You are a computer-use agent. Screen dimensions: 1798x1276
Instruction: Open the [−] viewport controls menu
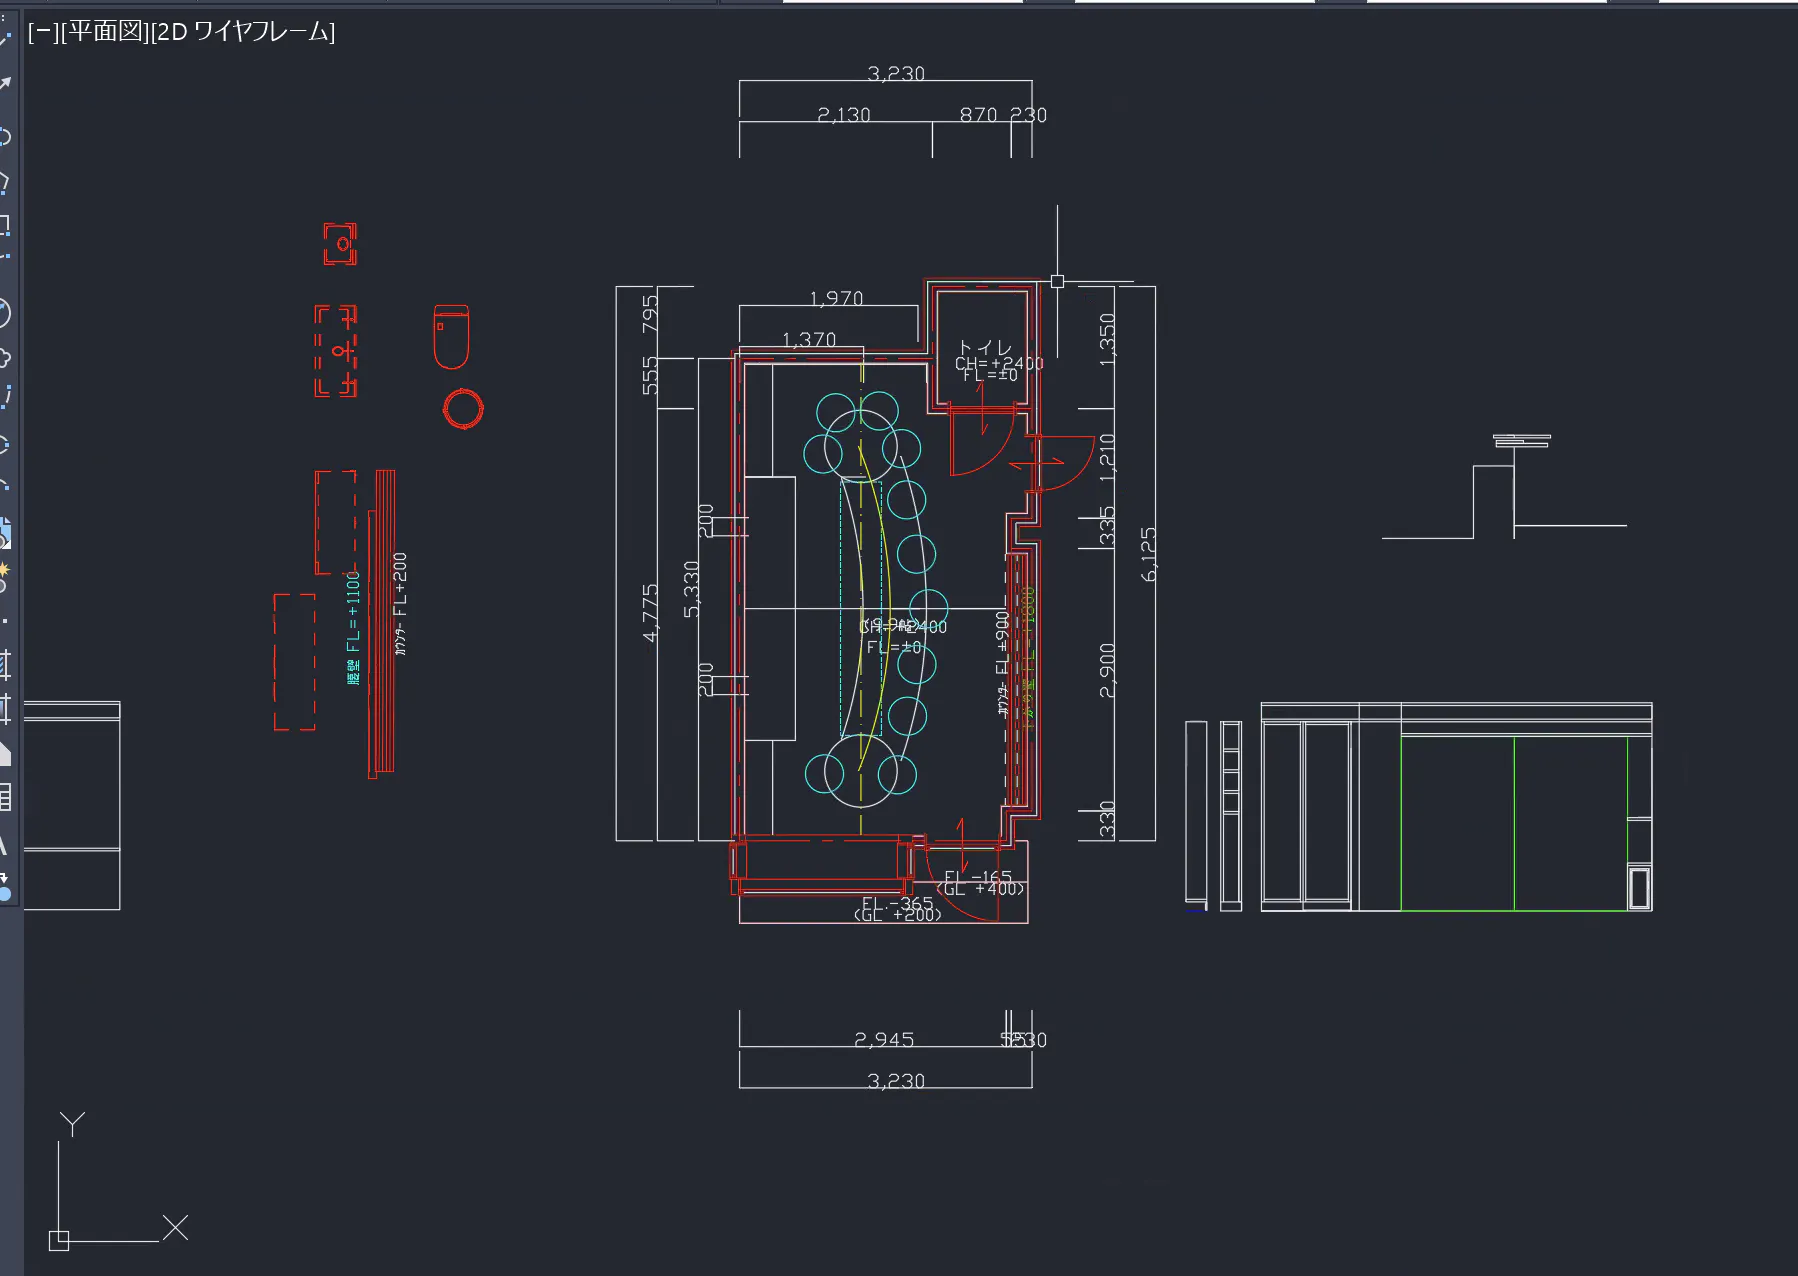tap(42, 32)
